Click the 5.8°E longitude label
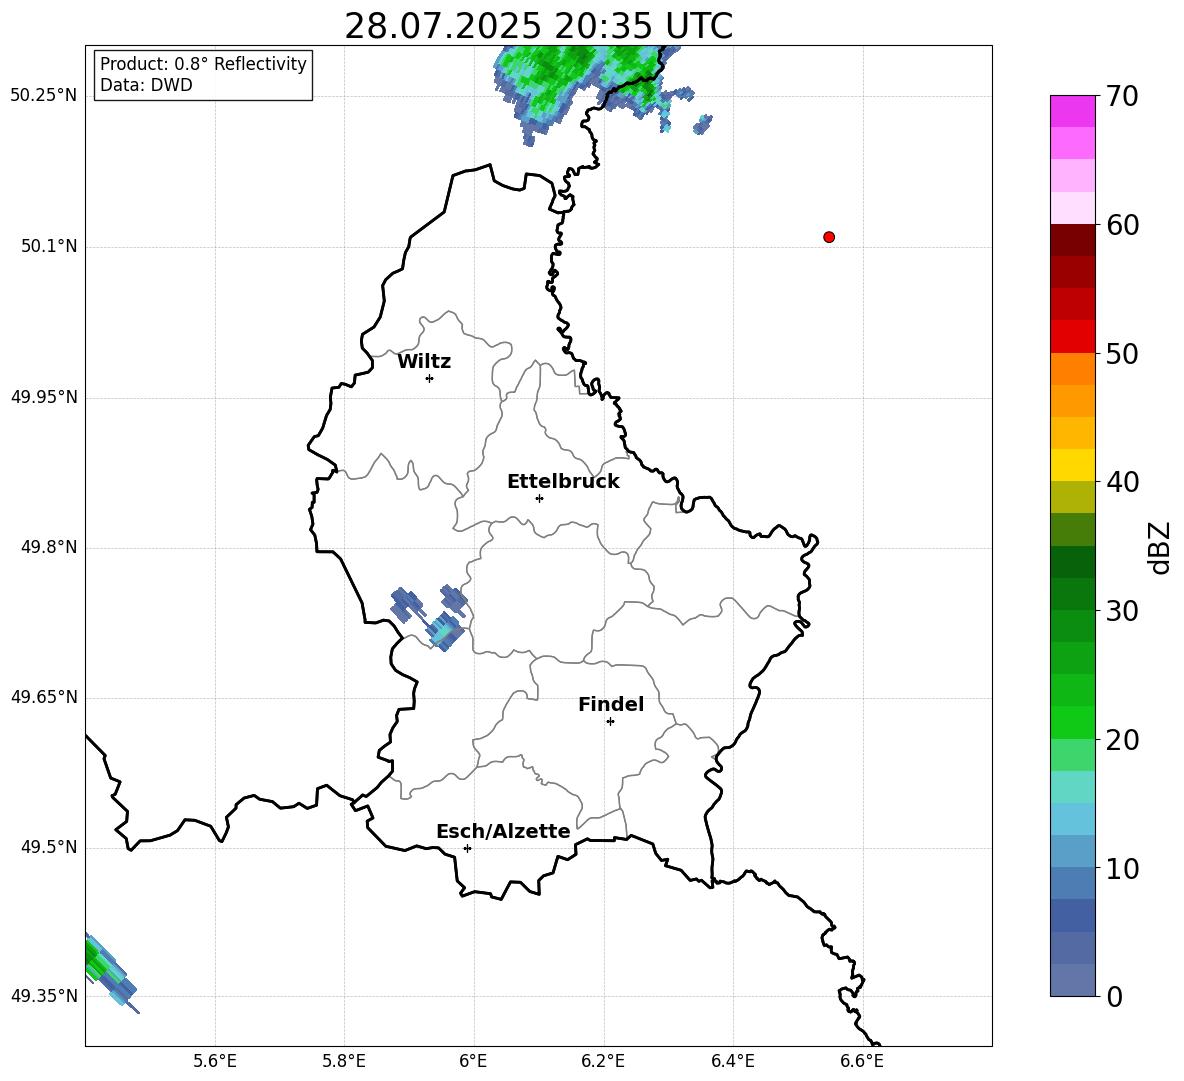 tap(344, 1061)
